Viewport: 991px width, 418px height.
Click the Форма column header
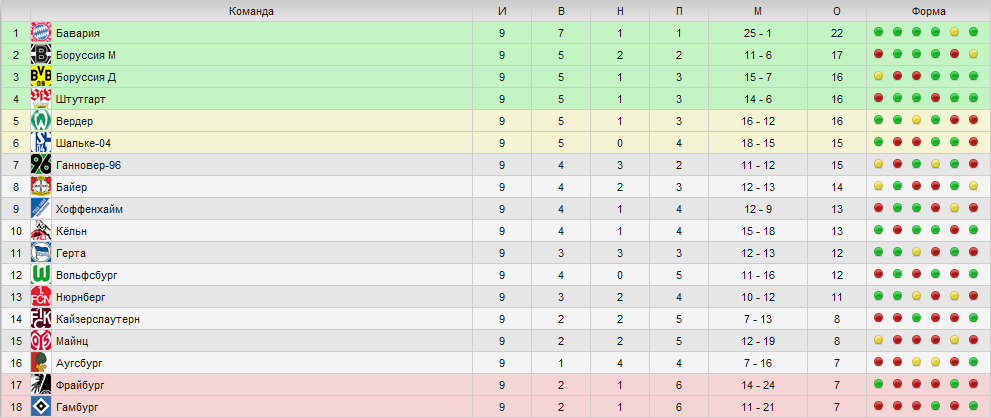(928, 11)
